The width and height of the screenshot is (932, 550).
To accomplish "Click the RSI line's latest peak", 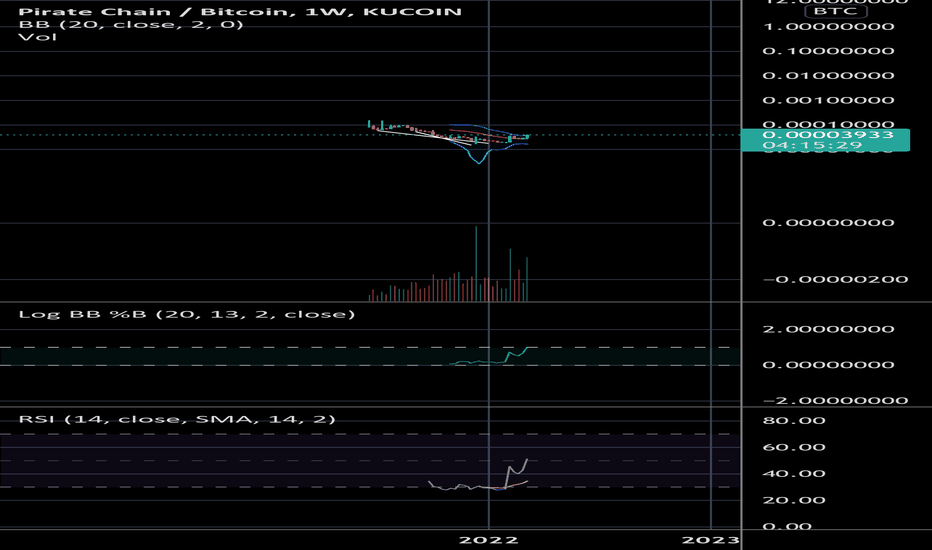I will click(527, 459).
